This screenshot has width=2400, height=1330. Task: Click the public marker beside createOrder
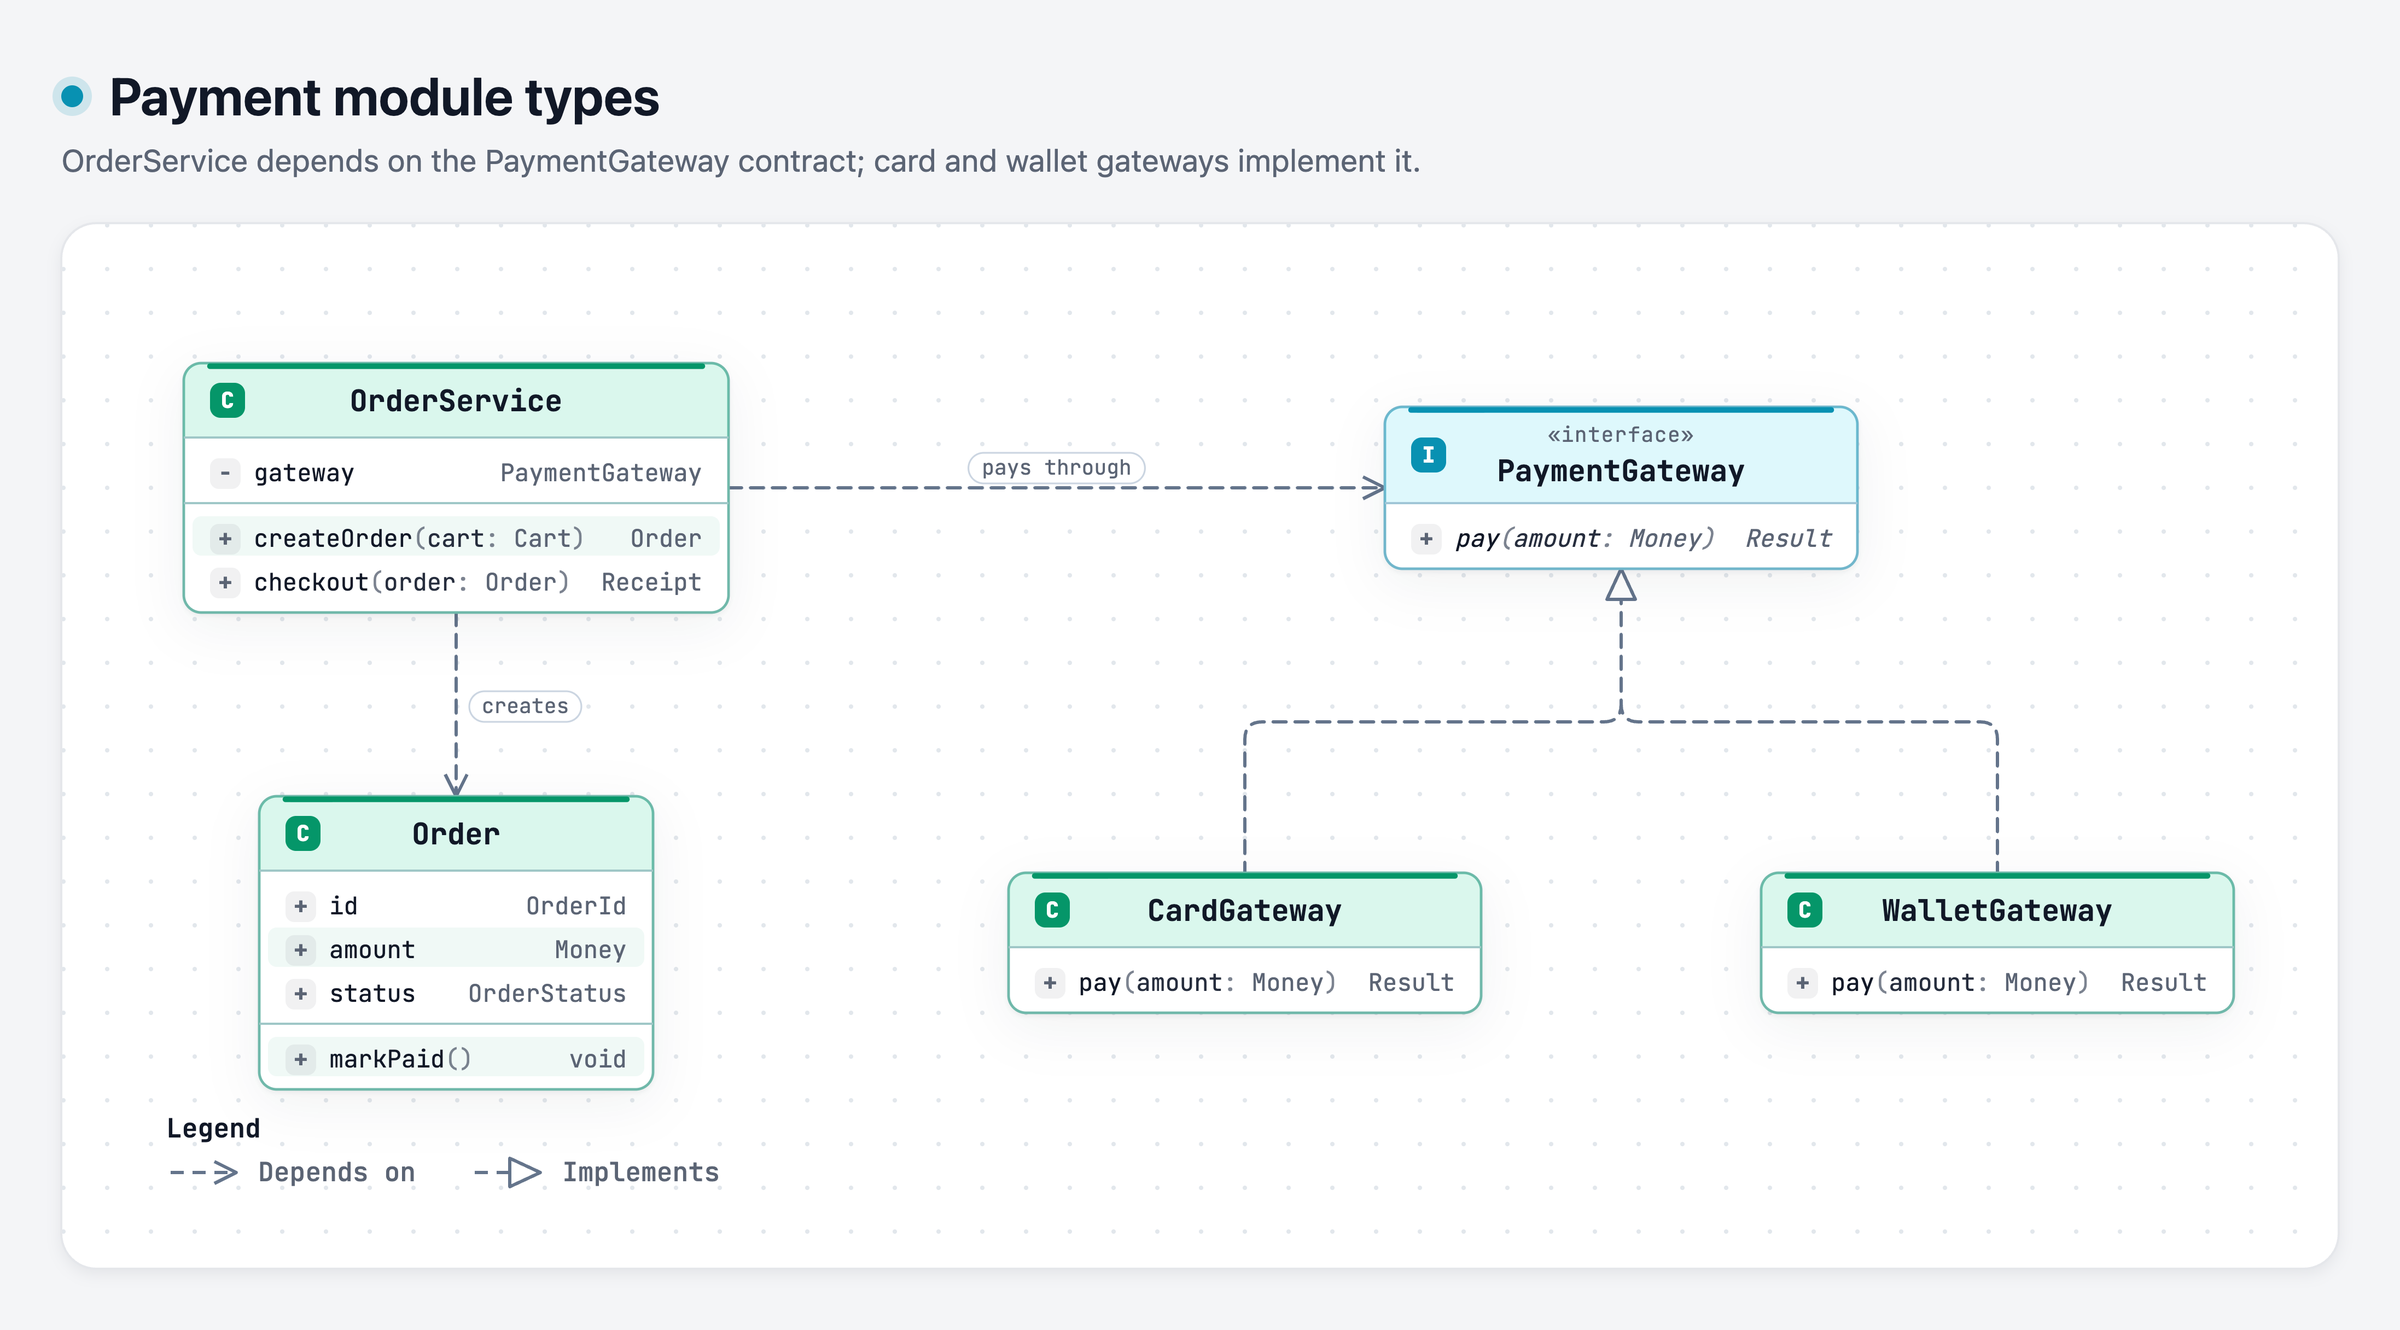[226, 539]
